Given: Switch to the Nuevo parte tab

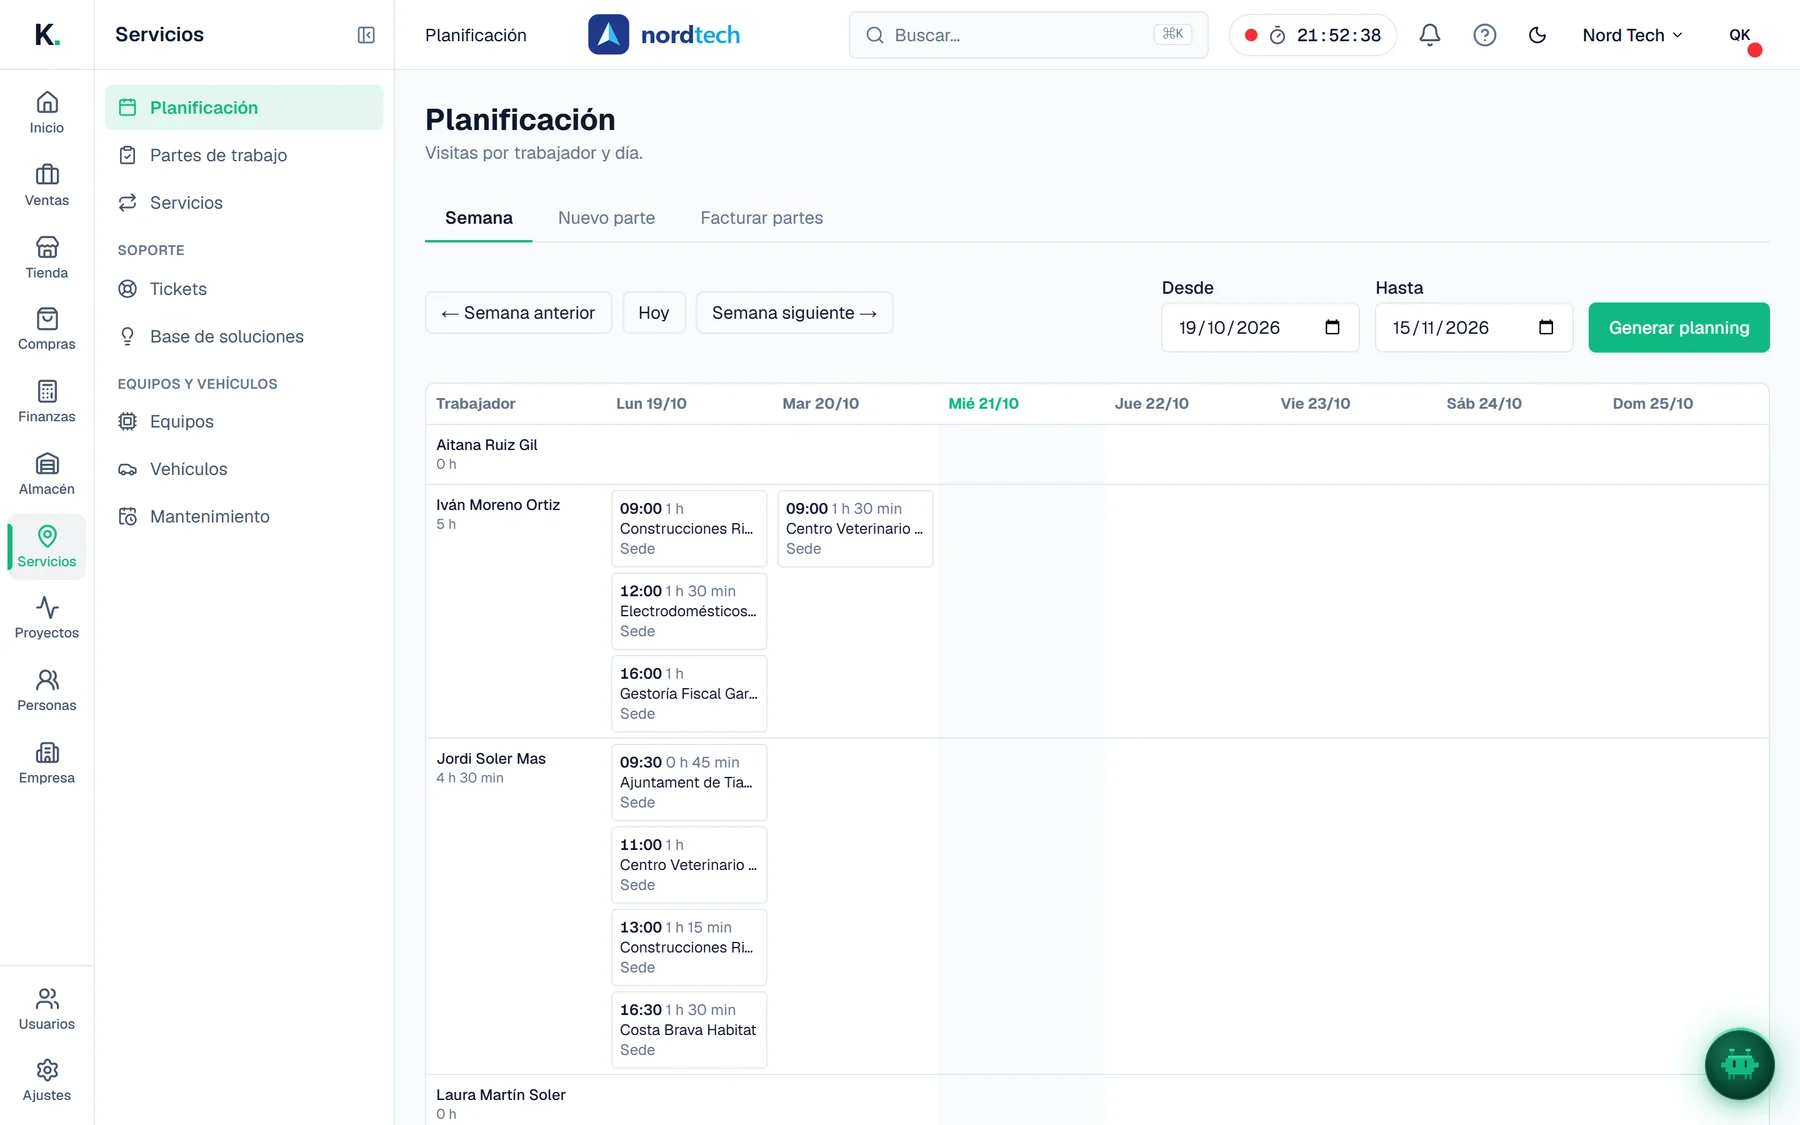Looking at the screenshot, I should point(606,218).
